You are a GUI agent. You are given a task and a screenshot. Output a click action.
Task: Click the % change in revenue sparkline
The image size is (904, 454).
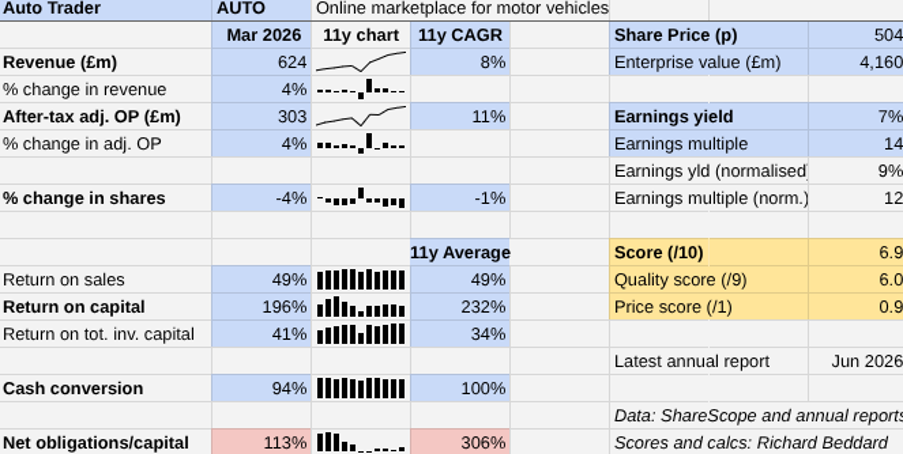tap(361, 89)
